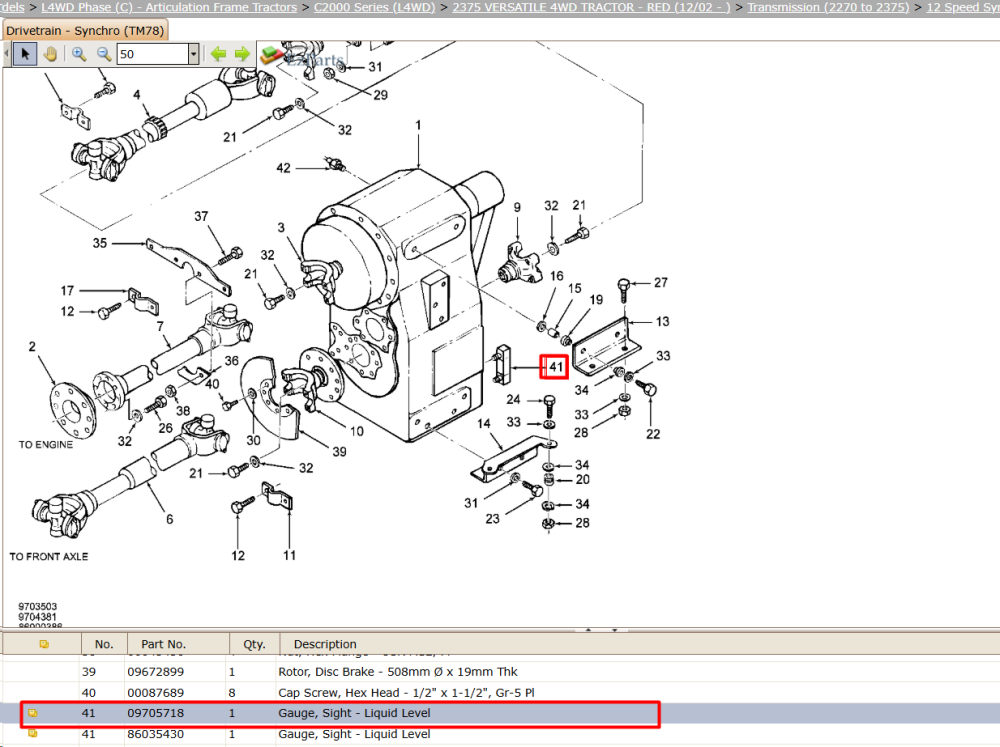Click callout 42 in the diagram
Viewport: 1000px width, 747px height.
point(283,168)
